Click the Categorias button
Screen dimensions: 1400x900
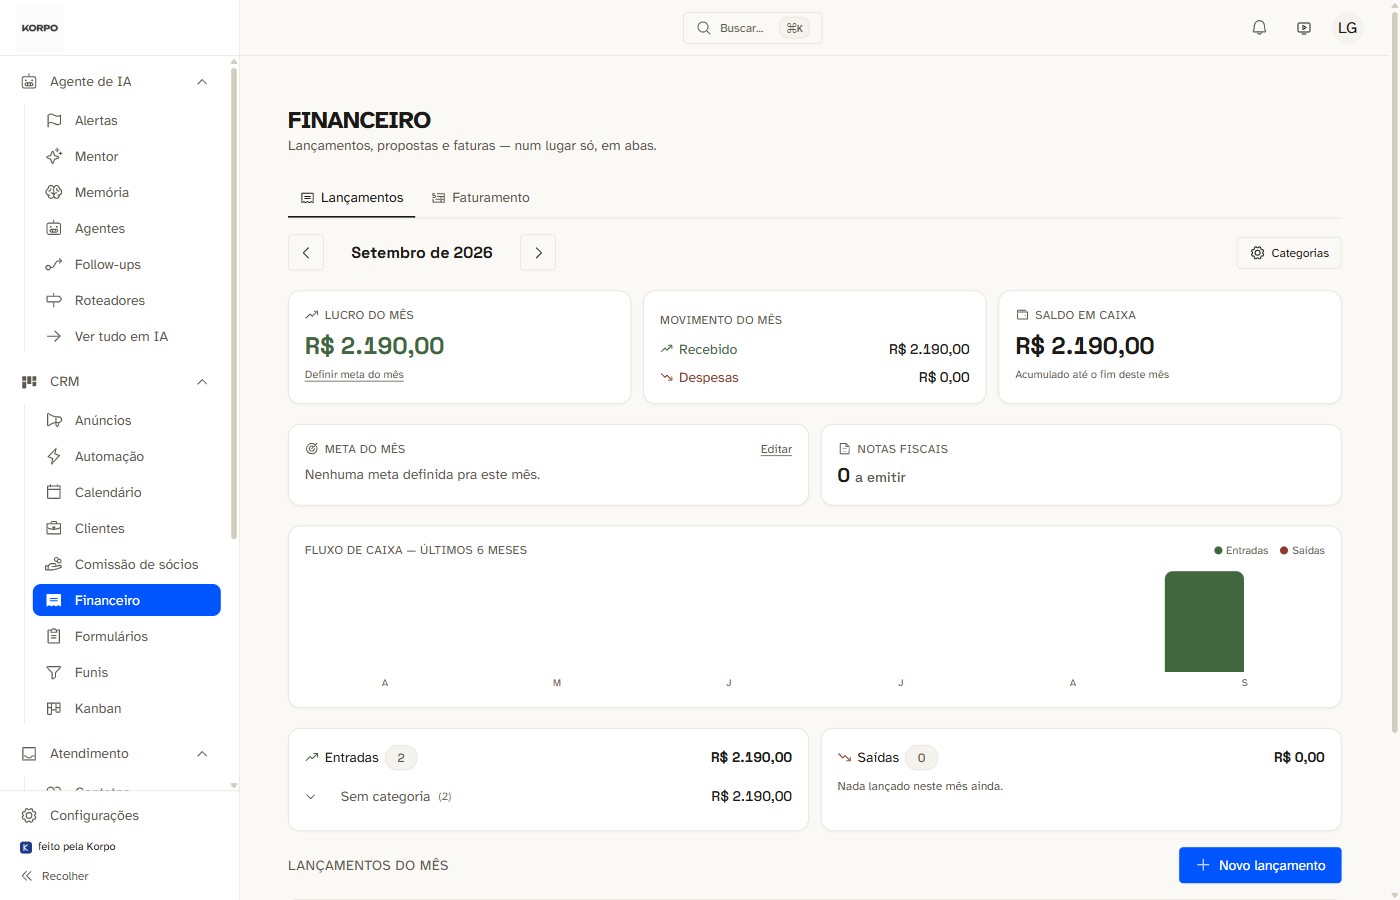pyautogui.click(x=1289, y=253)
